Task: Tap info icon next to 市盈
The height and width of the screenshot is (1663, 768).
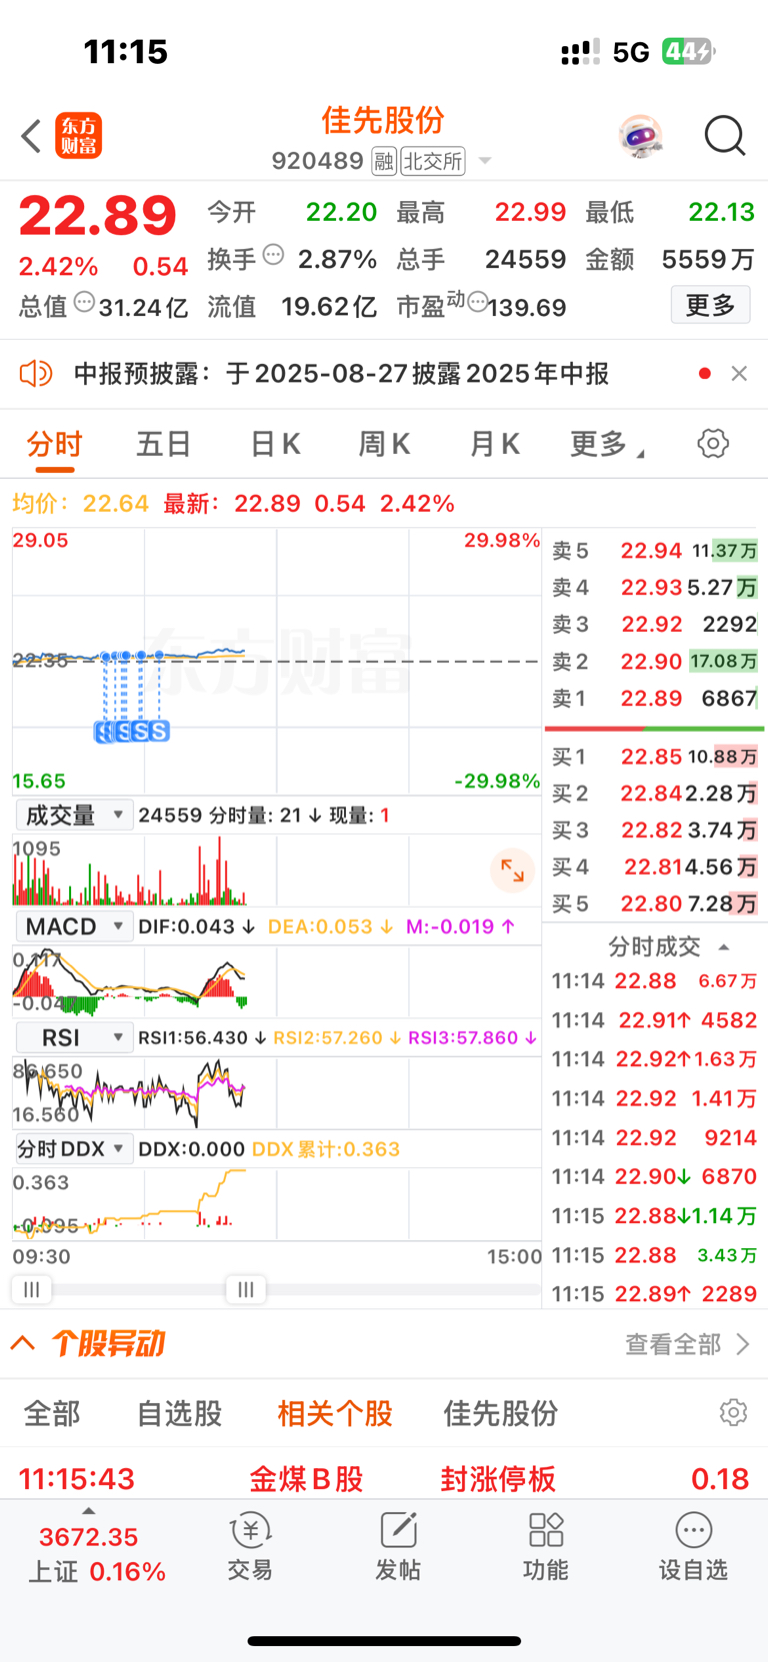Action: pyautogui.click(x=477, y=302)
